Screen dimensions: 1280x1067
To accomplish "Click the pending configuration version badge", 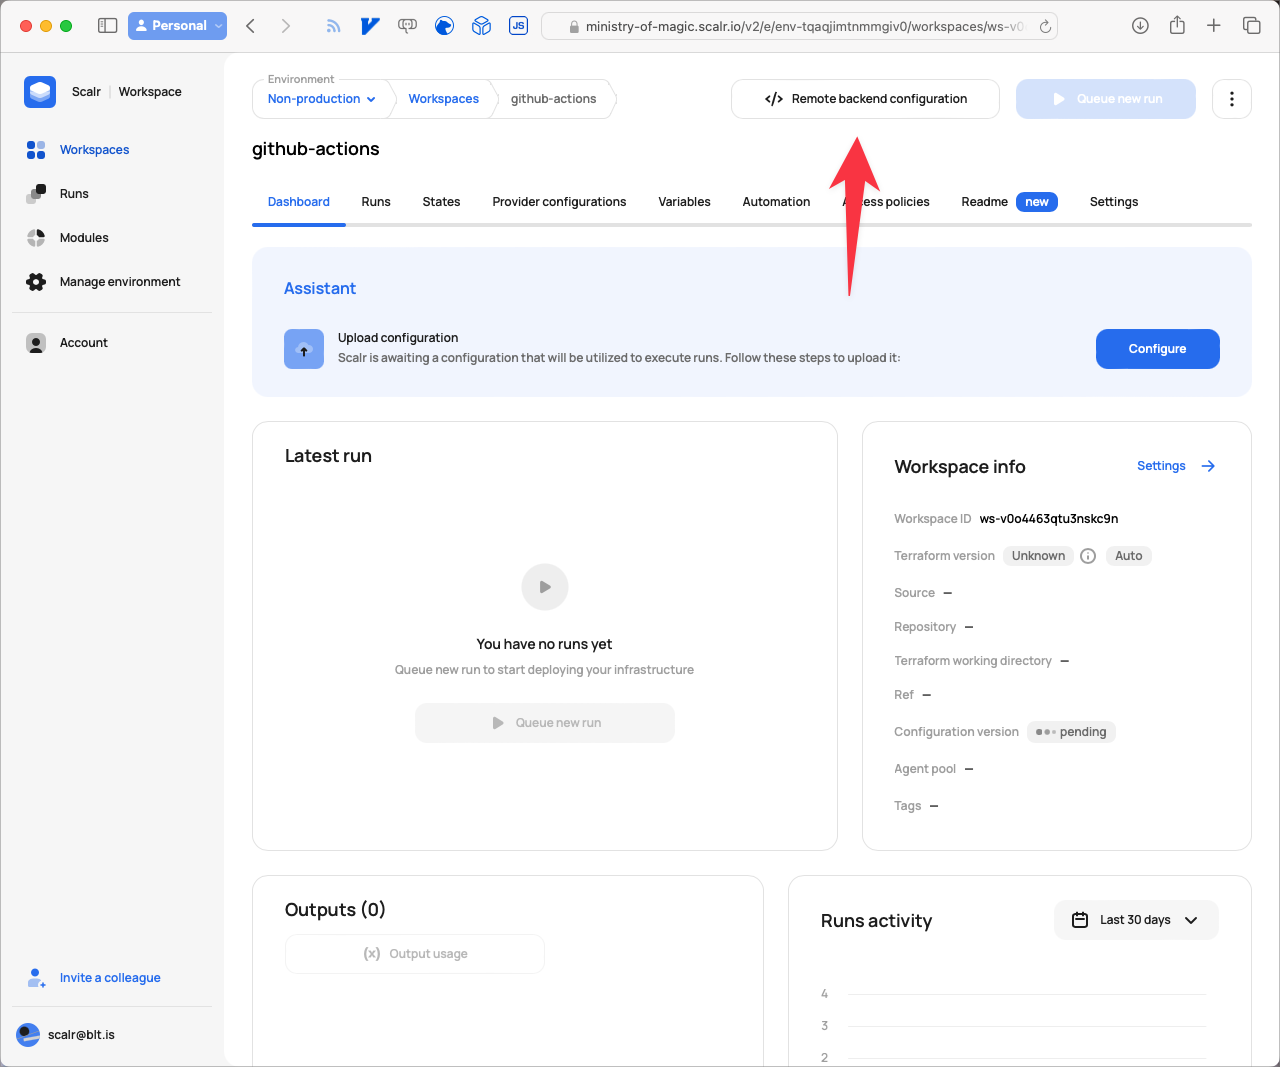I will [1071, 732].
